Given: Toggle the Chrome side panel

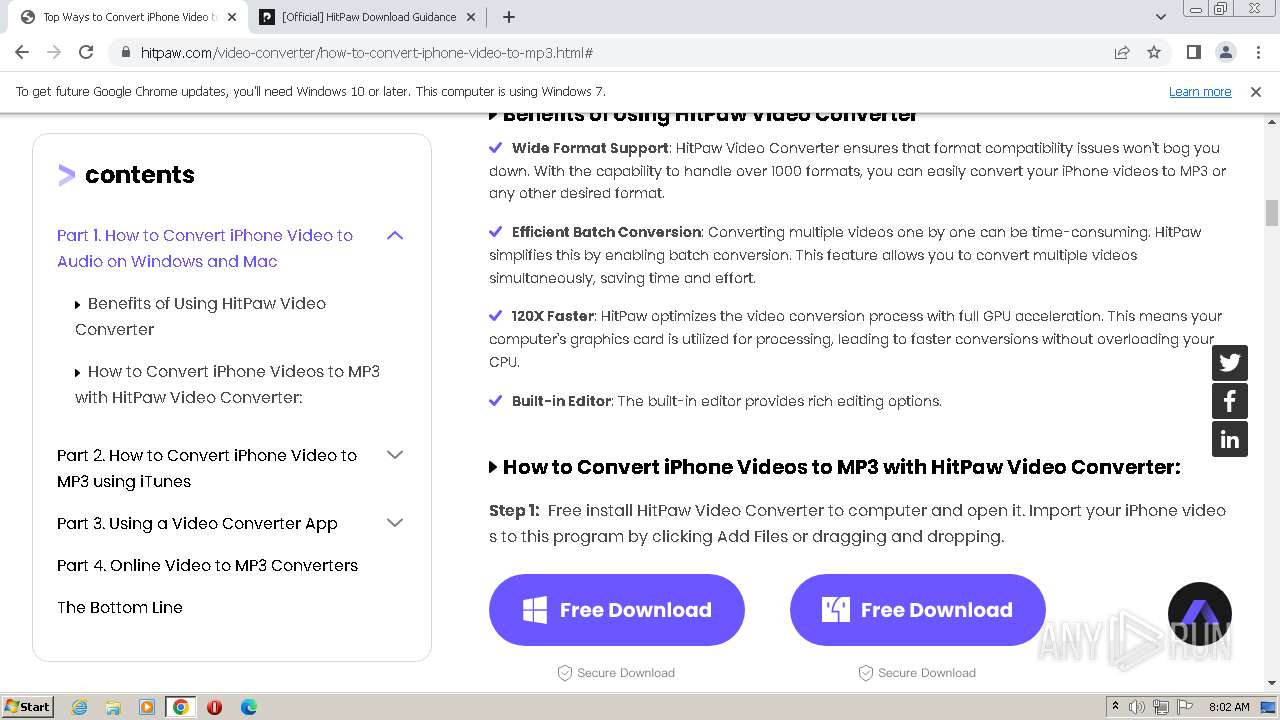Looking at the screenshot, I should tap(1193, 52).
